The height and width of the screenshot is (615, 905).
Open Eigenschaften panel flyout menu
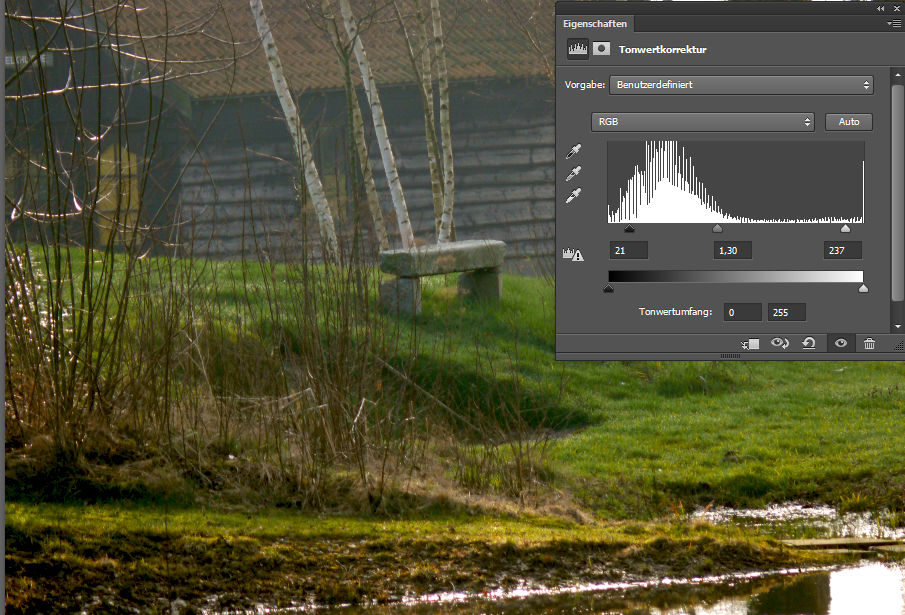point(893,24)
